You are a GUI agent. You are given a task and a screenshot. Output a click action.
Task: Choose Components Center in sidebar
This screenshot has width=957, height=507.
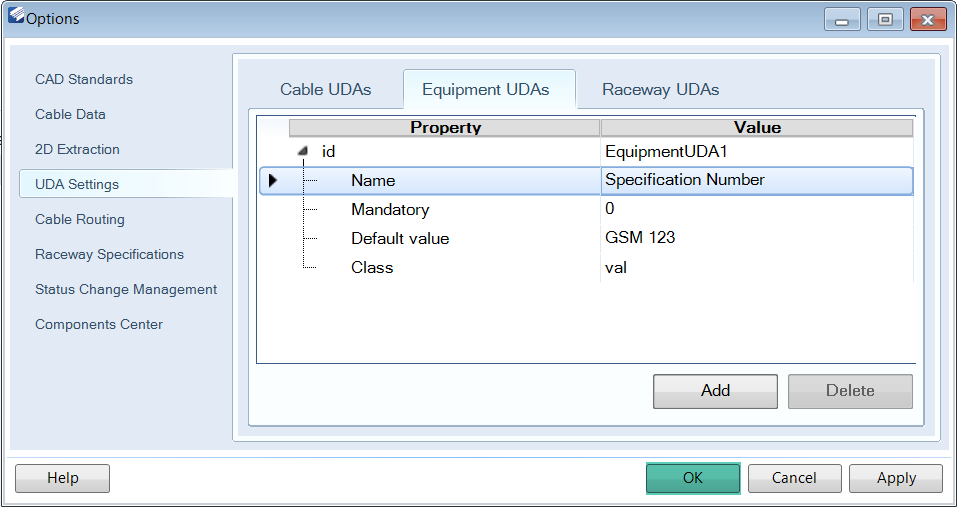click(x=99, y=324)
